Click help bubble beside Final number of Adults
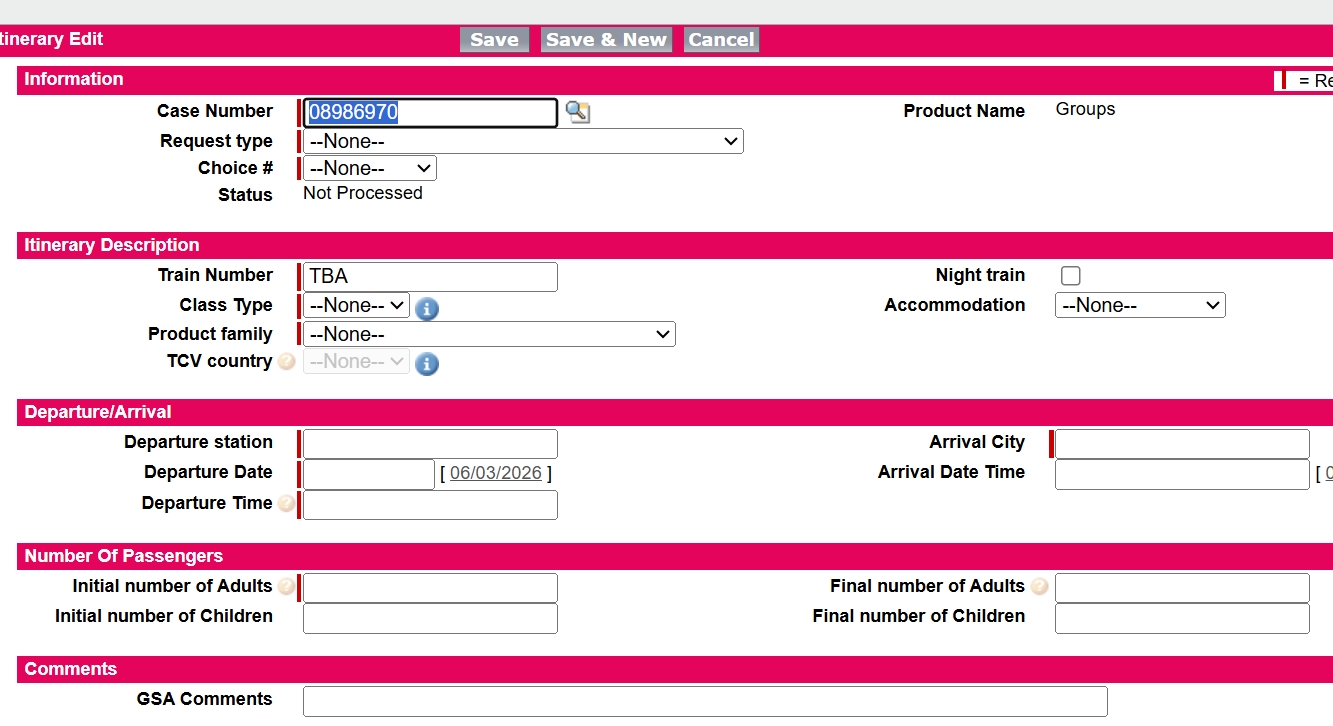Viewport: 1333px width, 726px height. pyautogui.click(x=1039, y=587)
